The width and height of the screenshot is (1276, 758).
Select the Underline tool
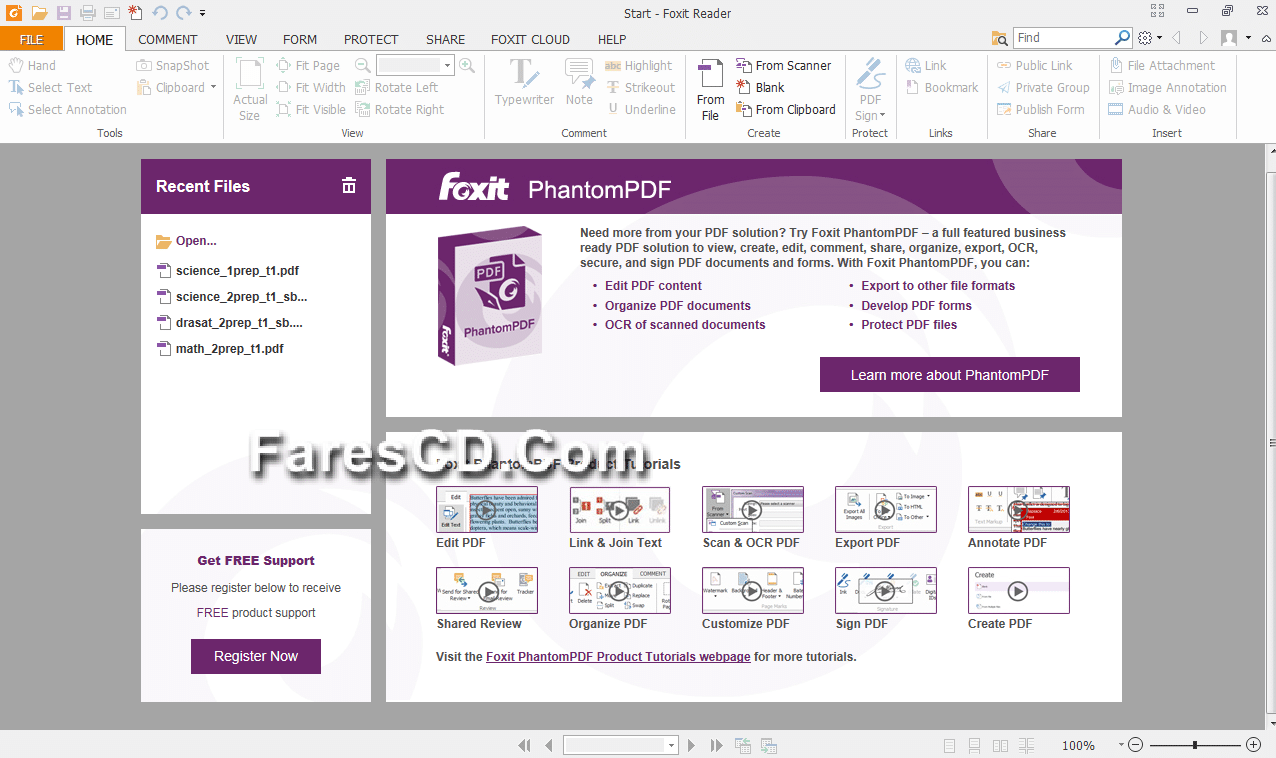pos(640,109)
